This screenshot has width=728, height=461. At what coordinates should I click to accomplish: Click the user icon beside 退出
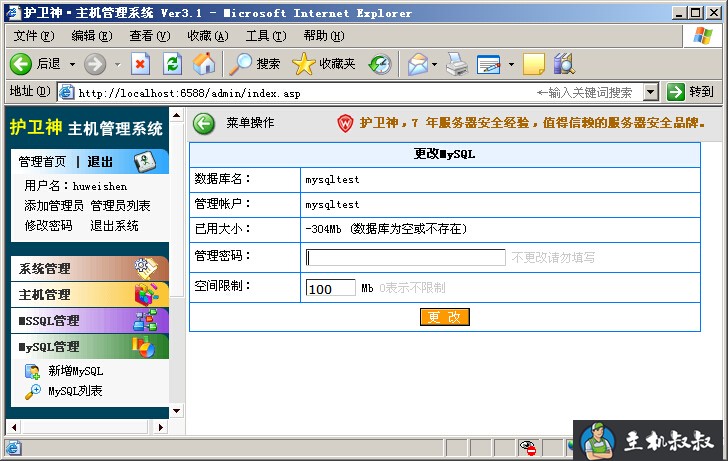(x=145, y=162)
